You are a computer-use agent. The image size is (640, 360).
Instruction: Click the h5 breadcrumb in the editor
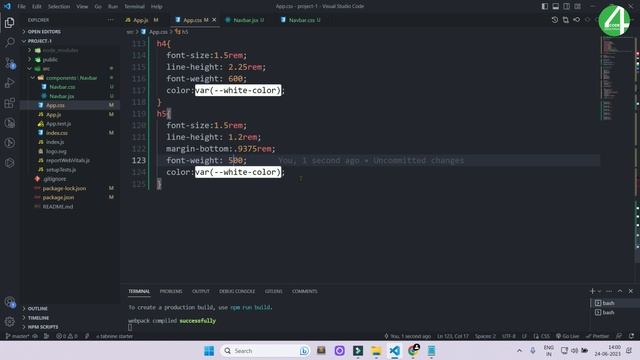pyautogui.click(x=182, y=31)
